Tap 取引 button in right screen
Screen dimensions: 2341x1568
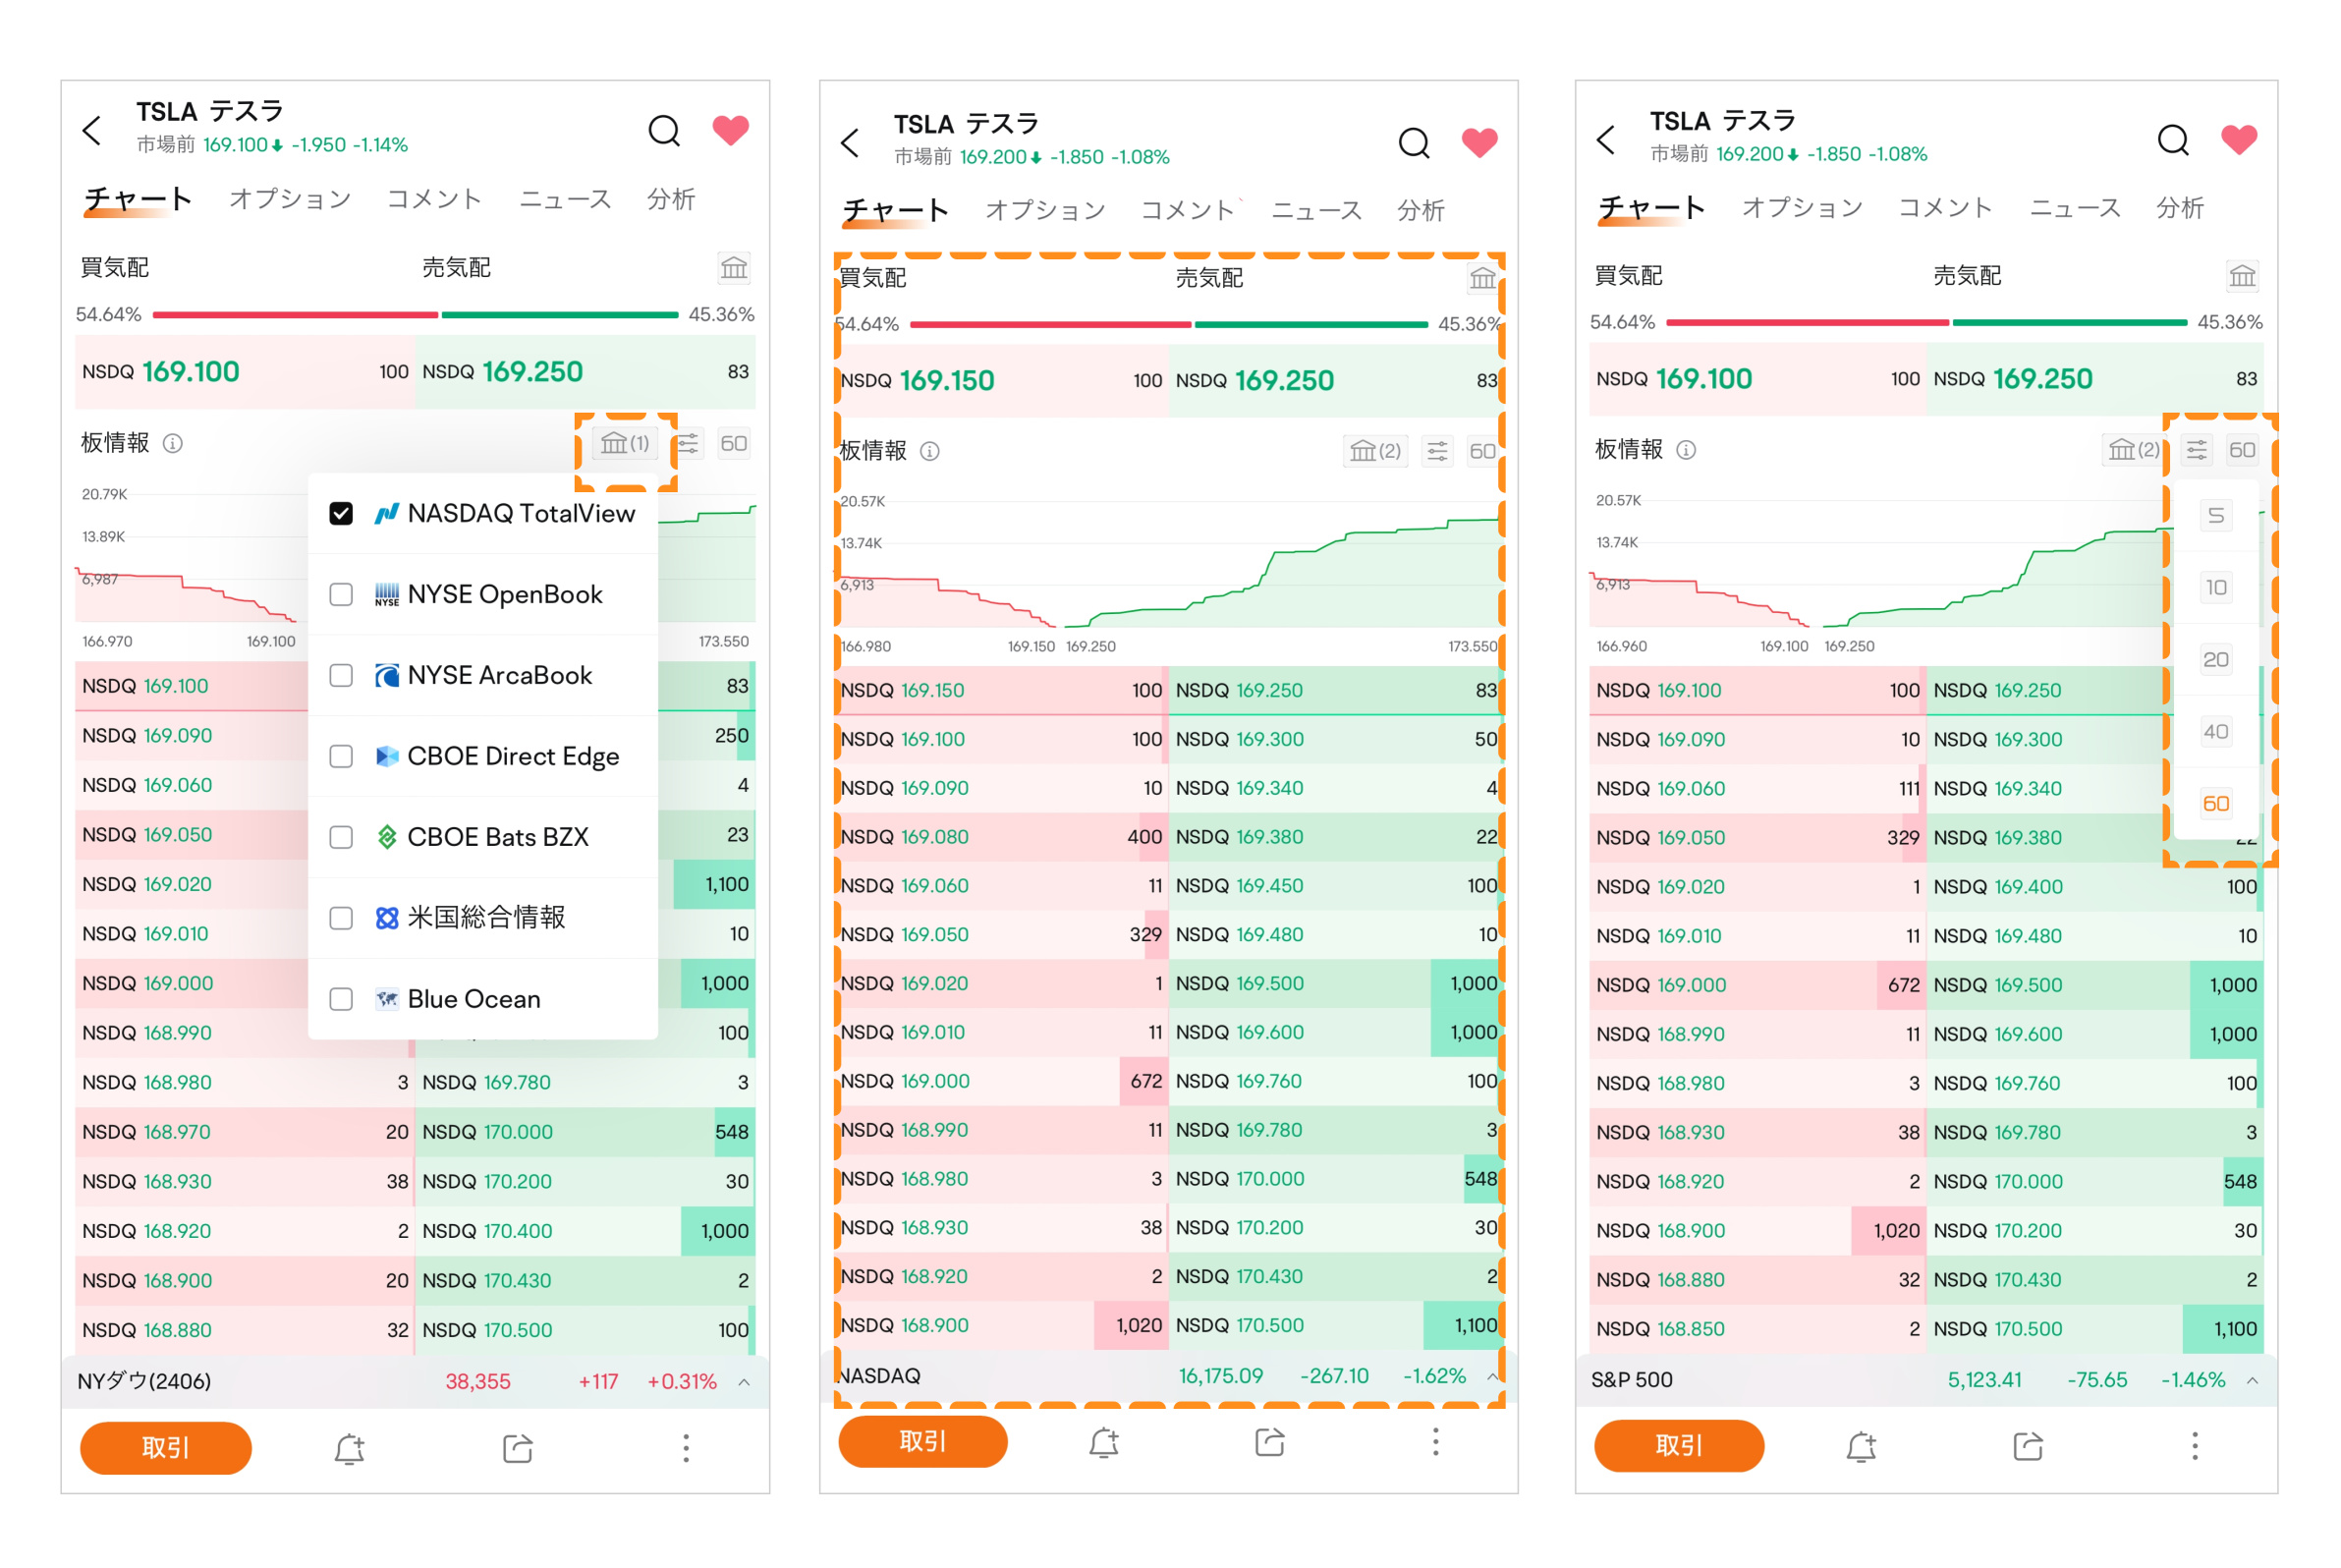point(1679,1446)
